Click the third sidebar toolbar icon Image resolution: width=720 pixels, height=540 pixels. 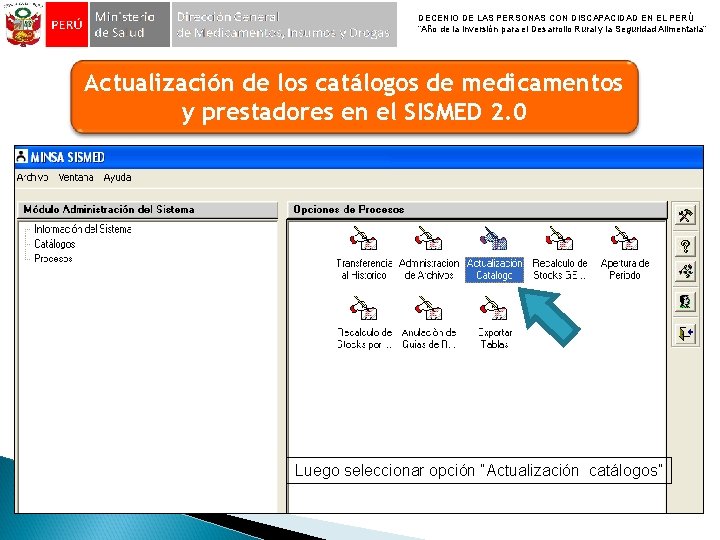point(686,271)
